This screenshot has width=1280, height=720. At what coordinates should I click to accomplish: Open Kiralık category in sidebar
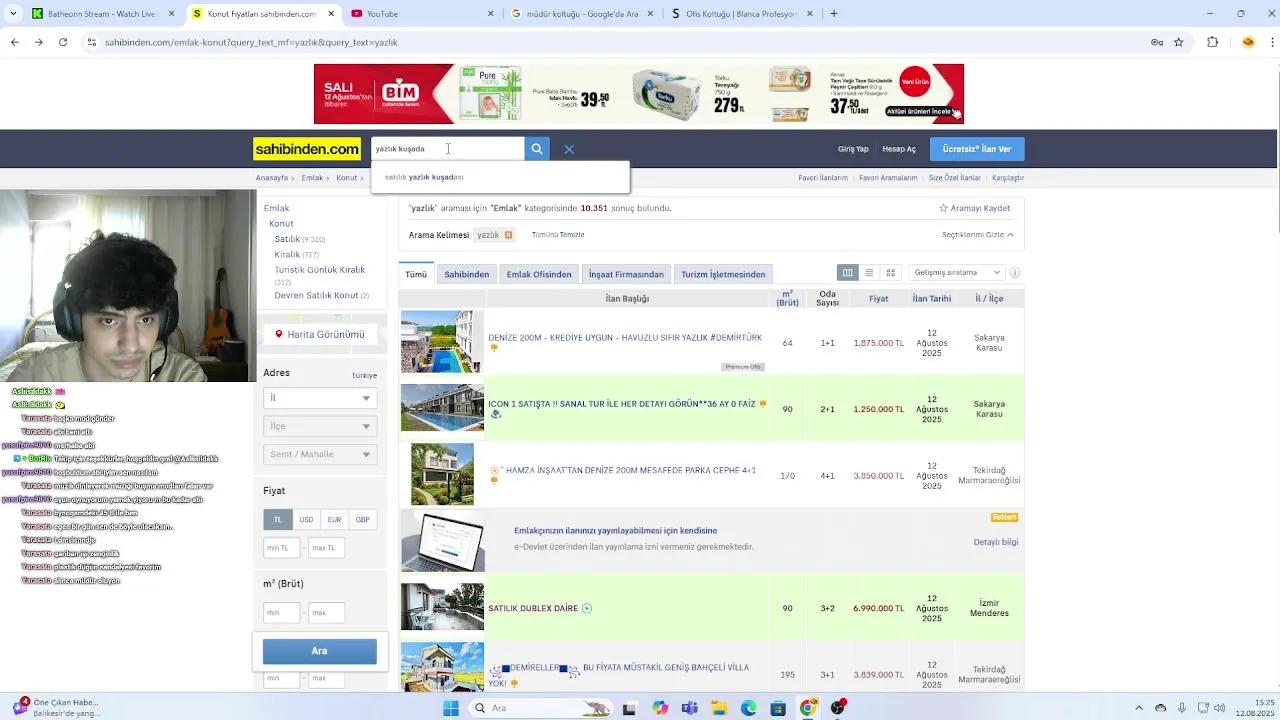[x=287, y=254]
